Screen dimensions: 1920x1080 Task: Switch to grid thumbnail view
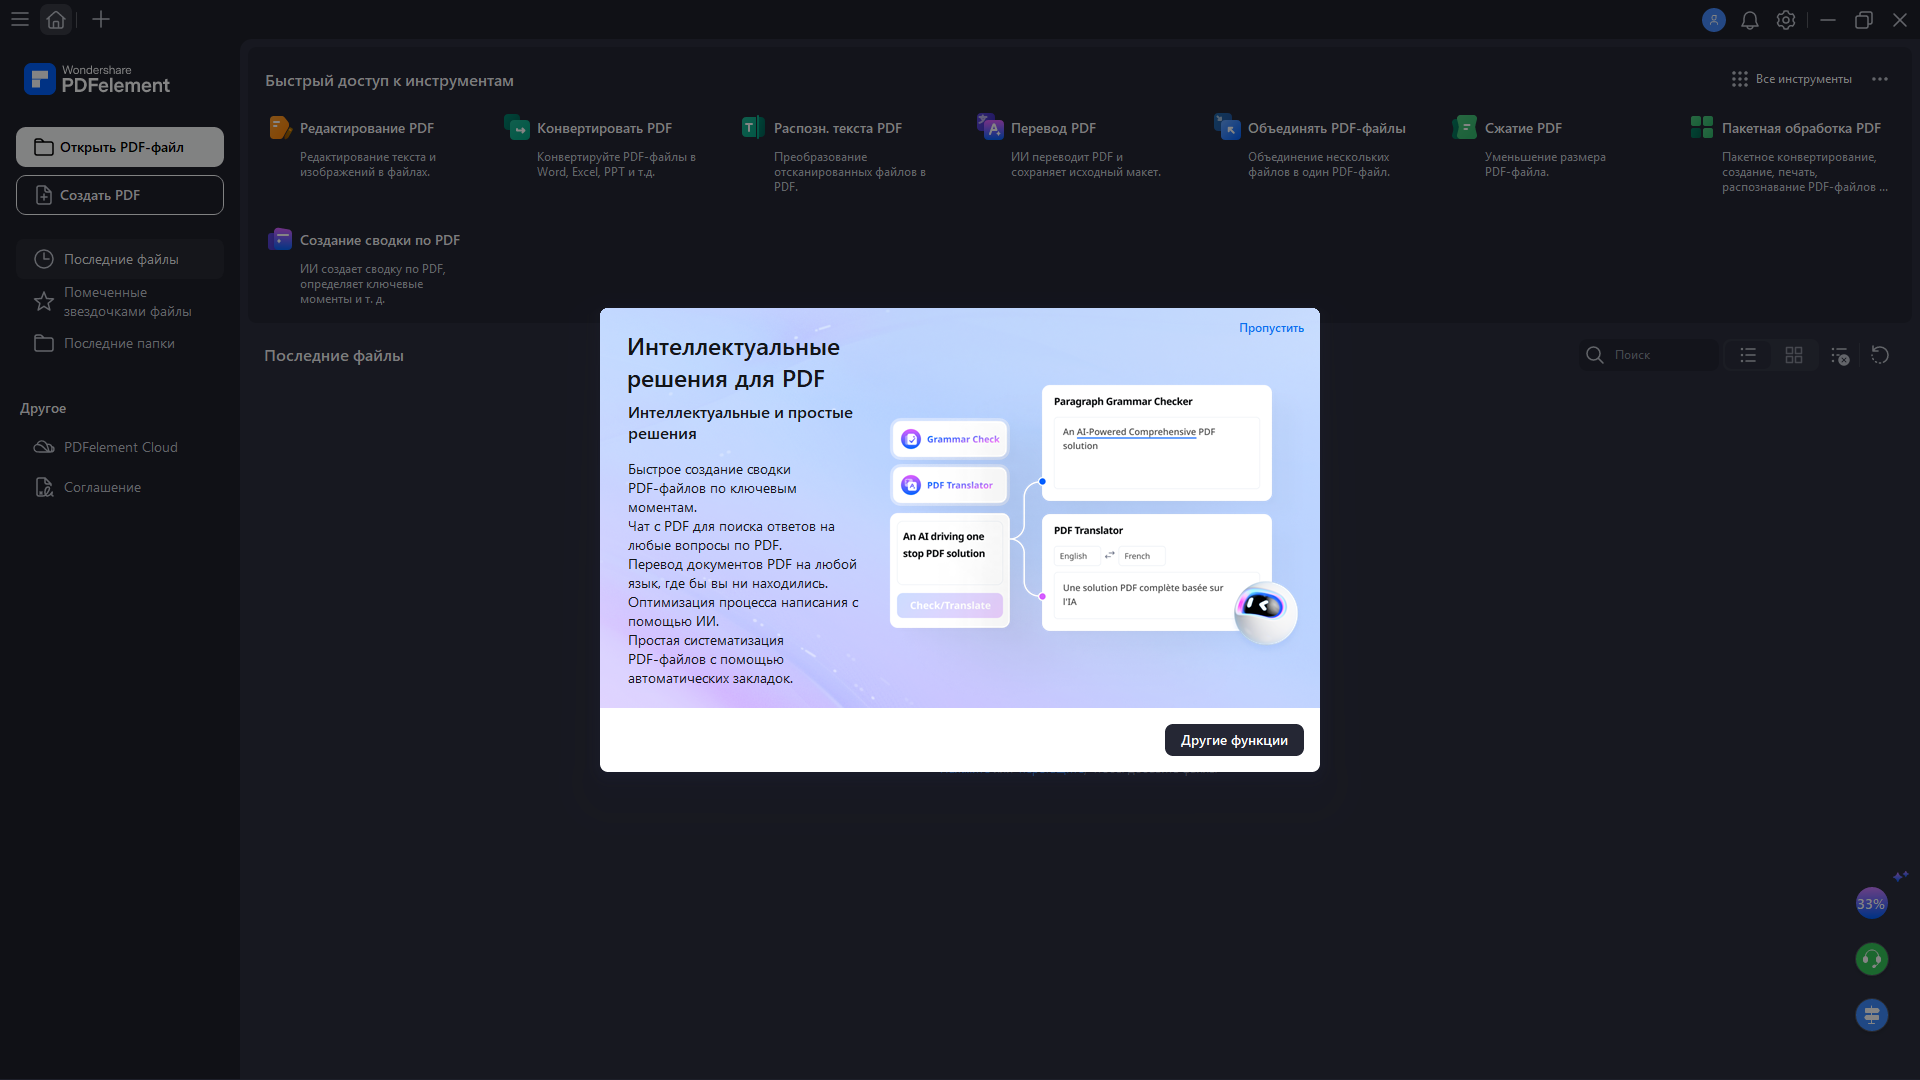click(1793, 355)
